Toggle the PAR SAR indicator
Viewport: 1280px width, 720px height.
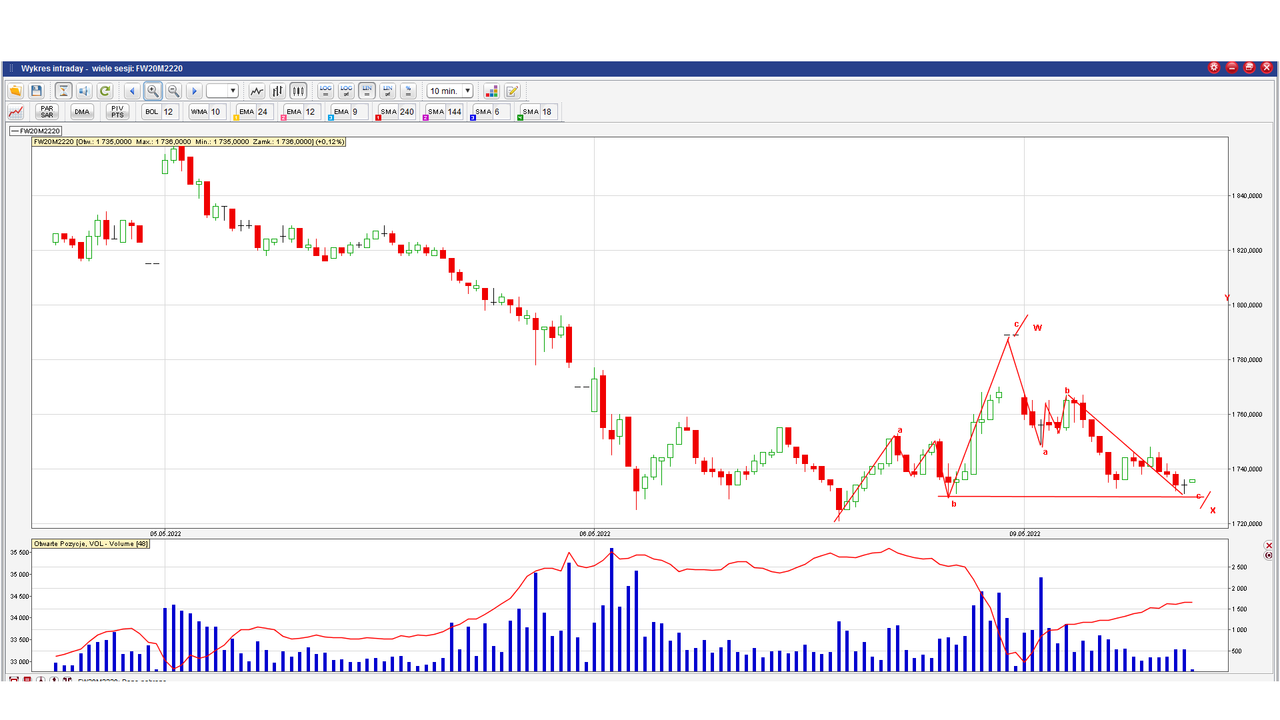pyautogui.click(x=47, y=112)
